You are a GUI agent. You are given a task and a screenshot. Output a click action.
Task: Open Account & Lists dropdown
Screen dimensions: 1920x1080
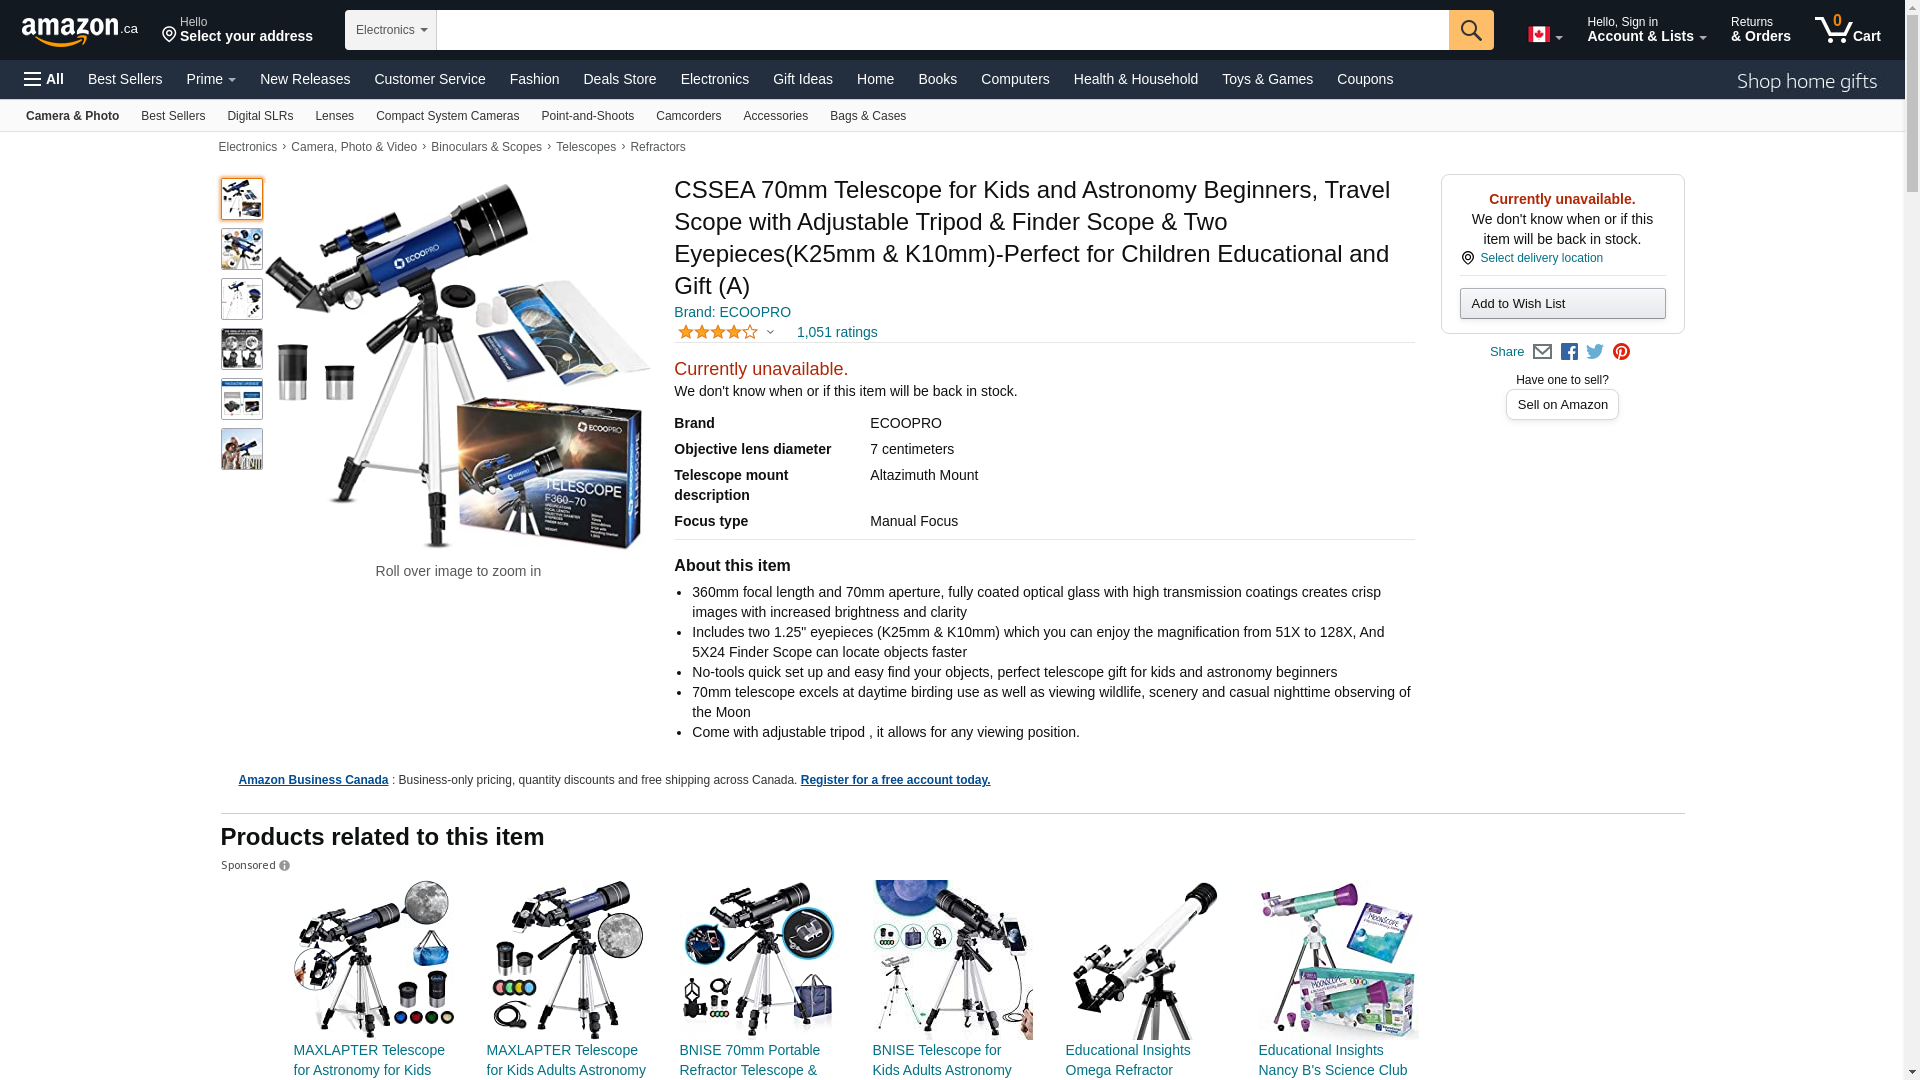(x=1646, y=30)
